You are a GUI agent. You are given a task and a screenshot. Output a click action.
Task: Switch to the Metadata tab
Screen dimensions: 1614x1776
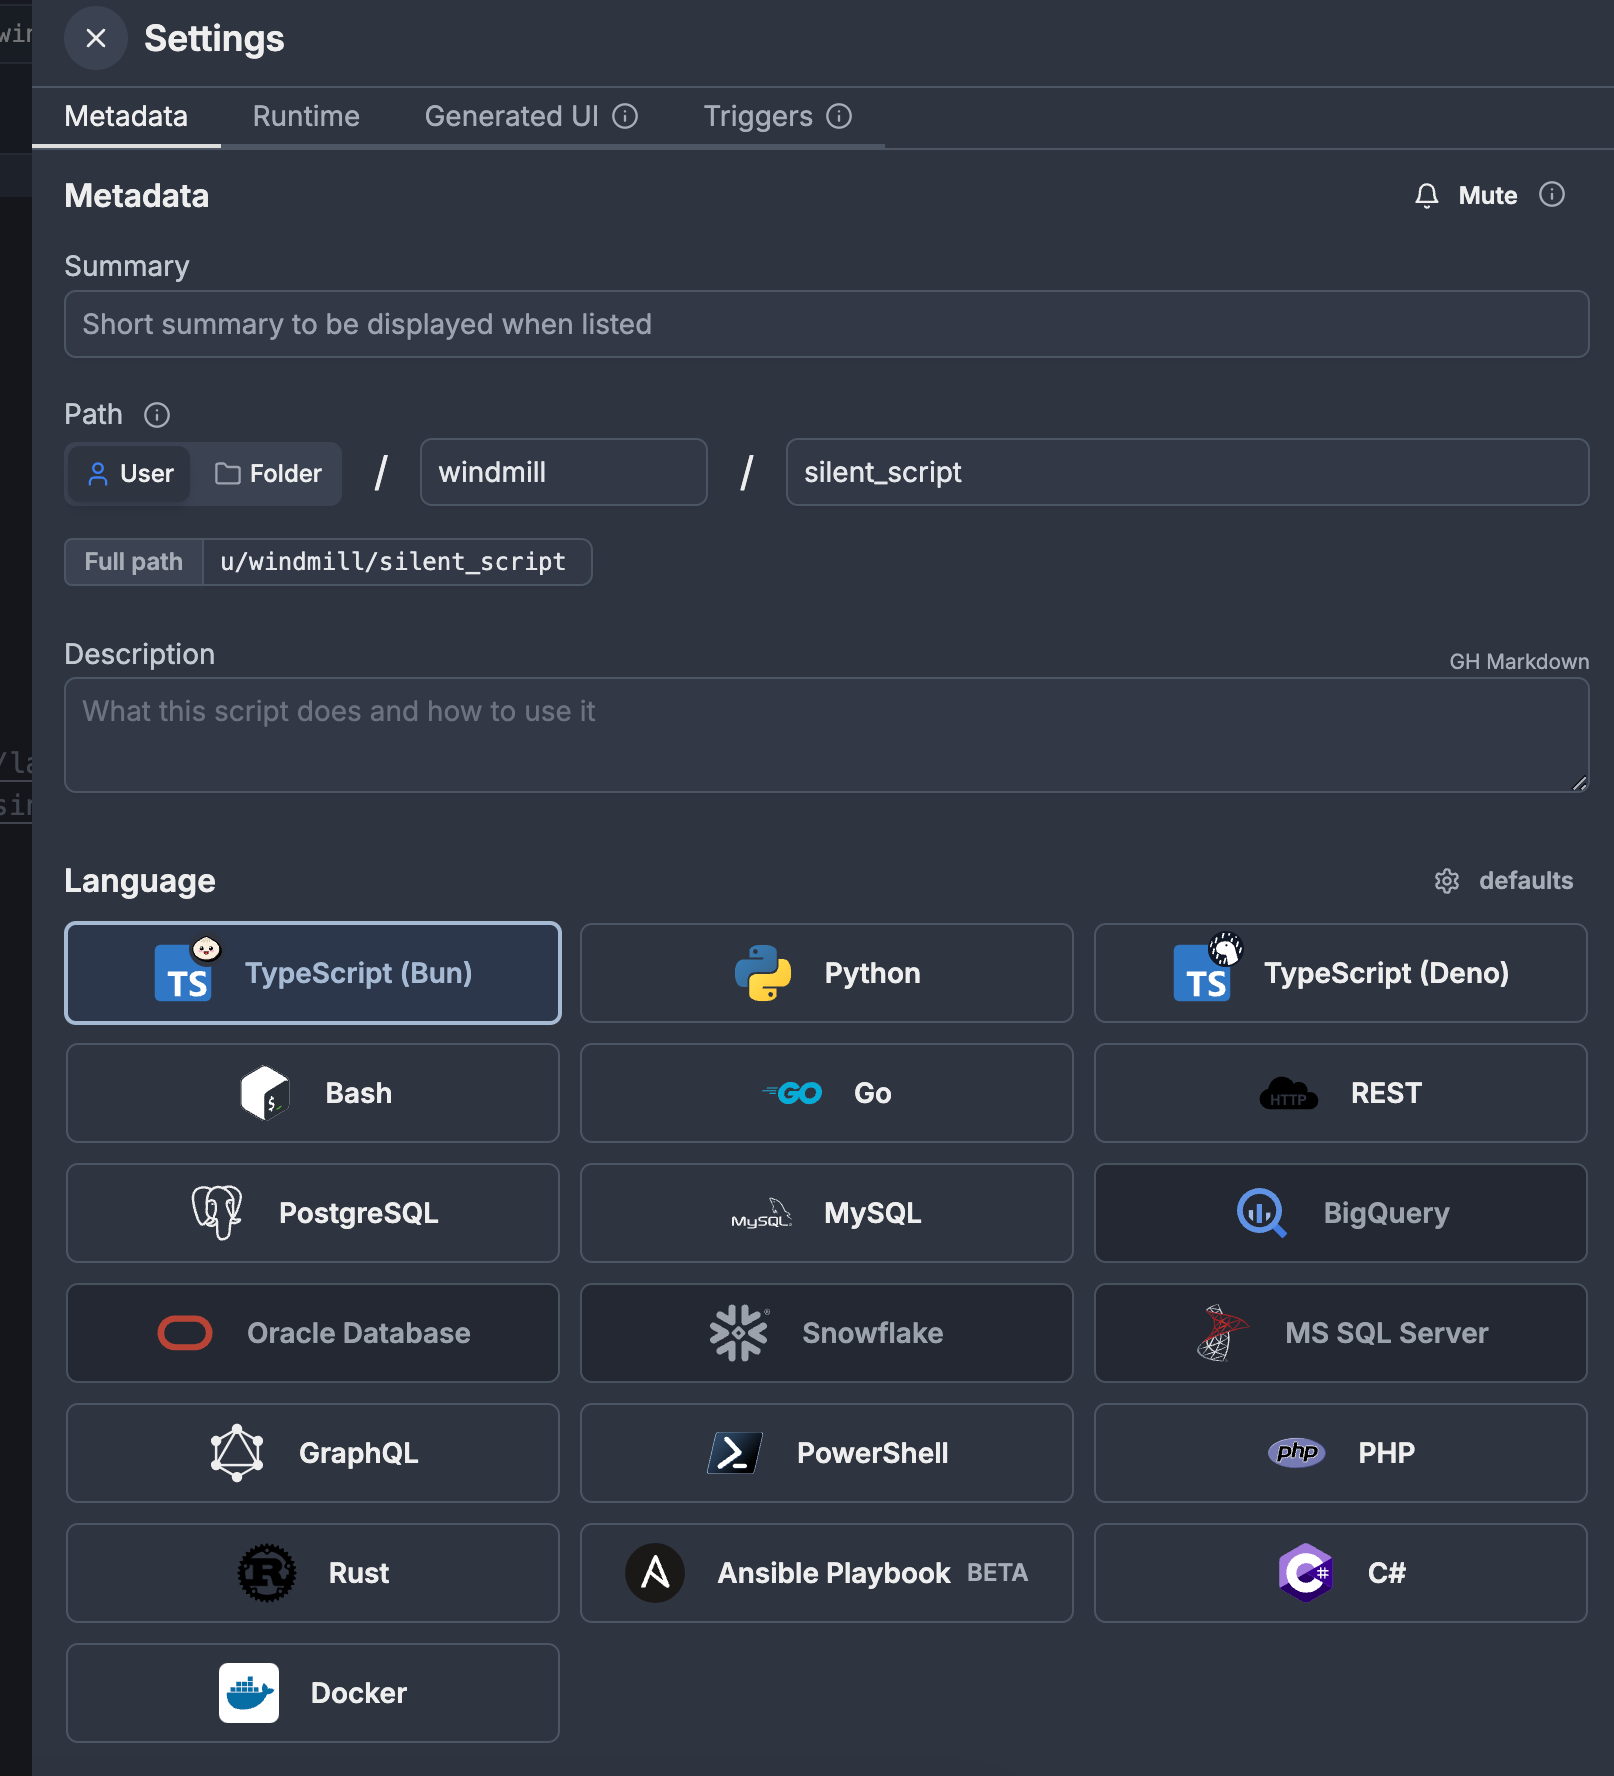[x=126, y=117]
